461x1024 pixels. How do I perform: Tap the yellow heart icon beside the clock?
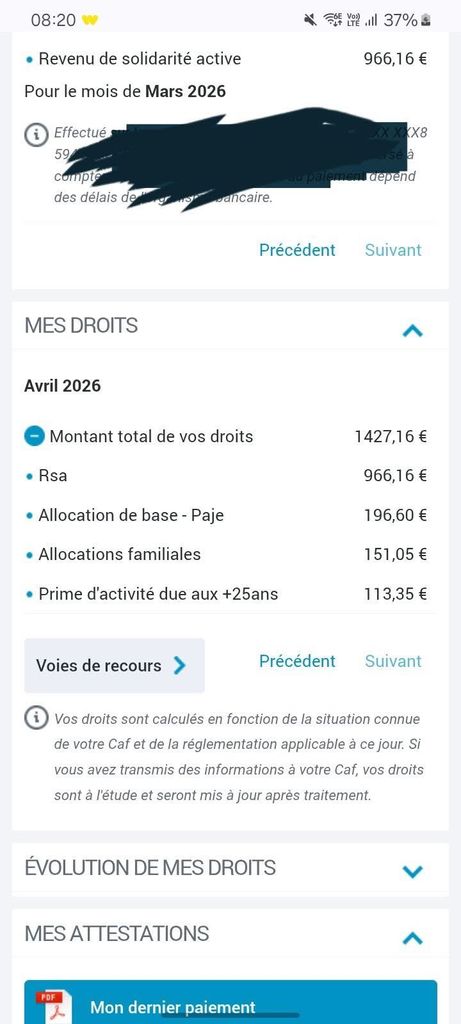coord(90,20)
